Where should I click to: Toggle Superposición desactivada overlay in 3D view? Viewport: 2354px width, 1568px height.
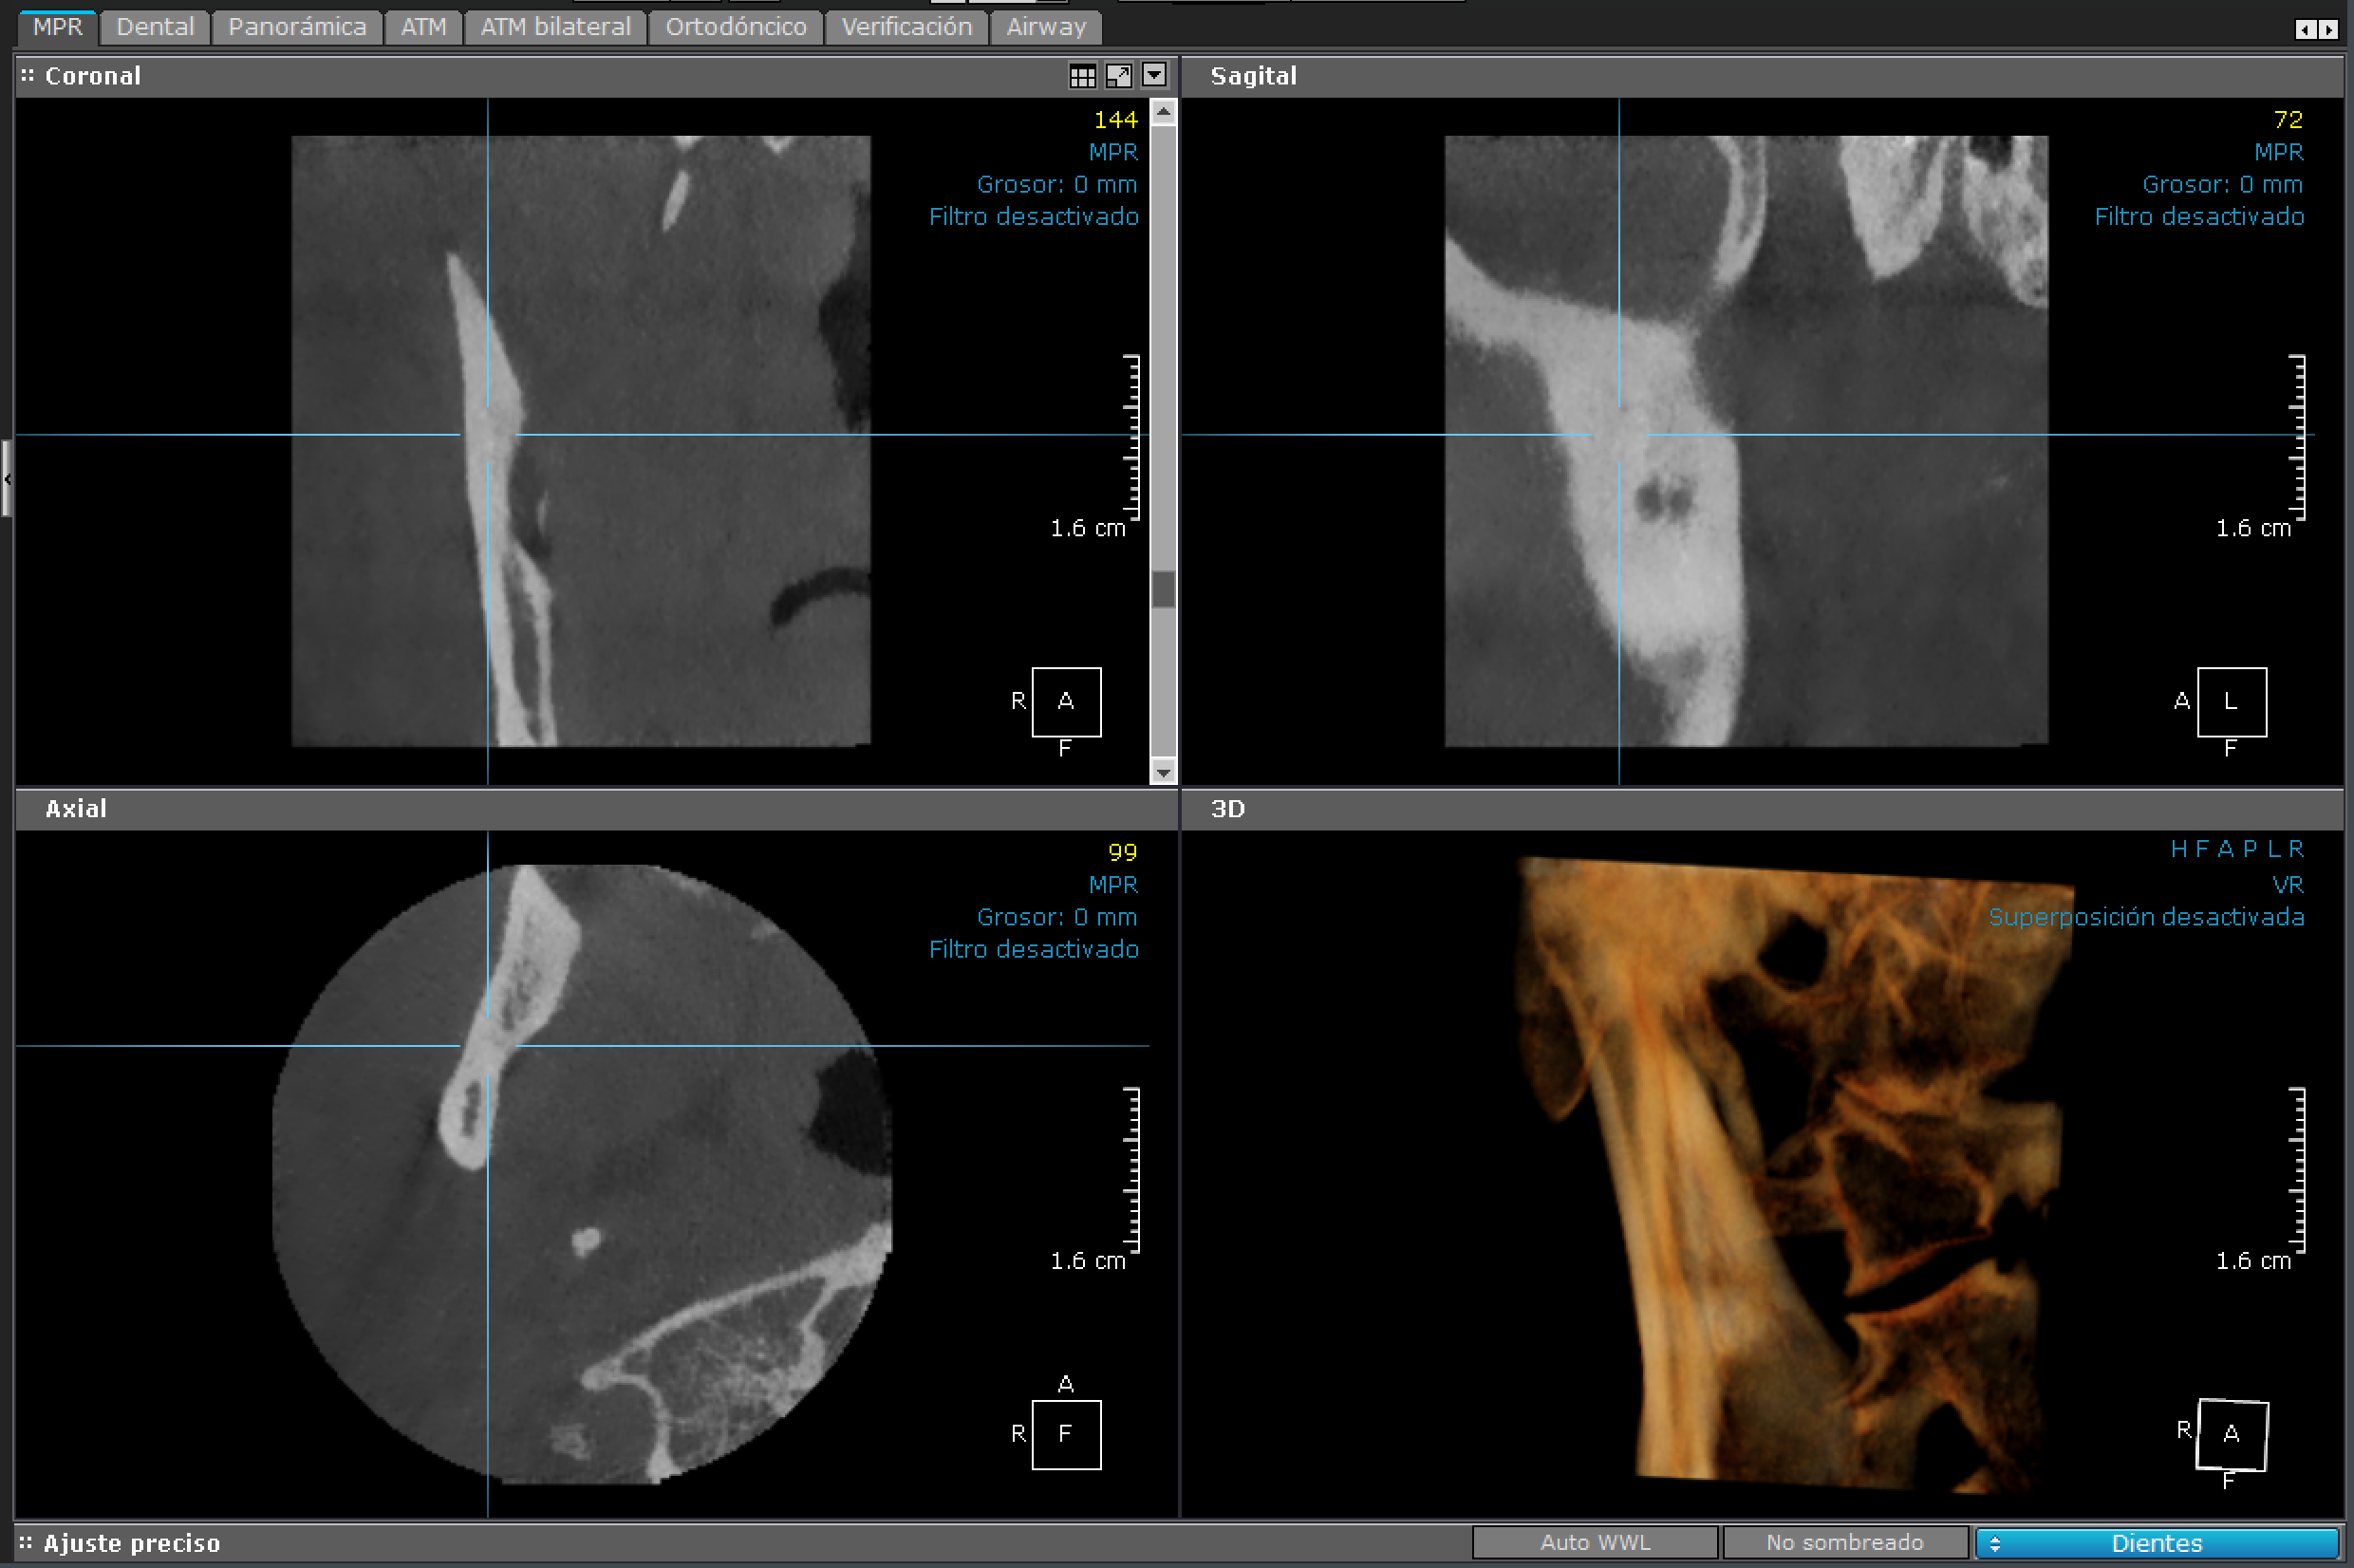[x=2146, y=917]
